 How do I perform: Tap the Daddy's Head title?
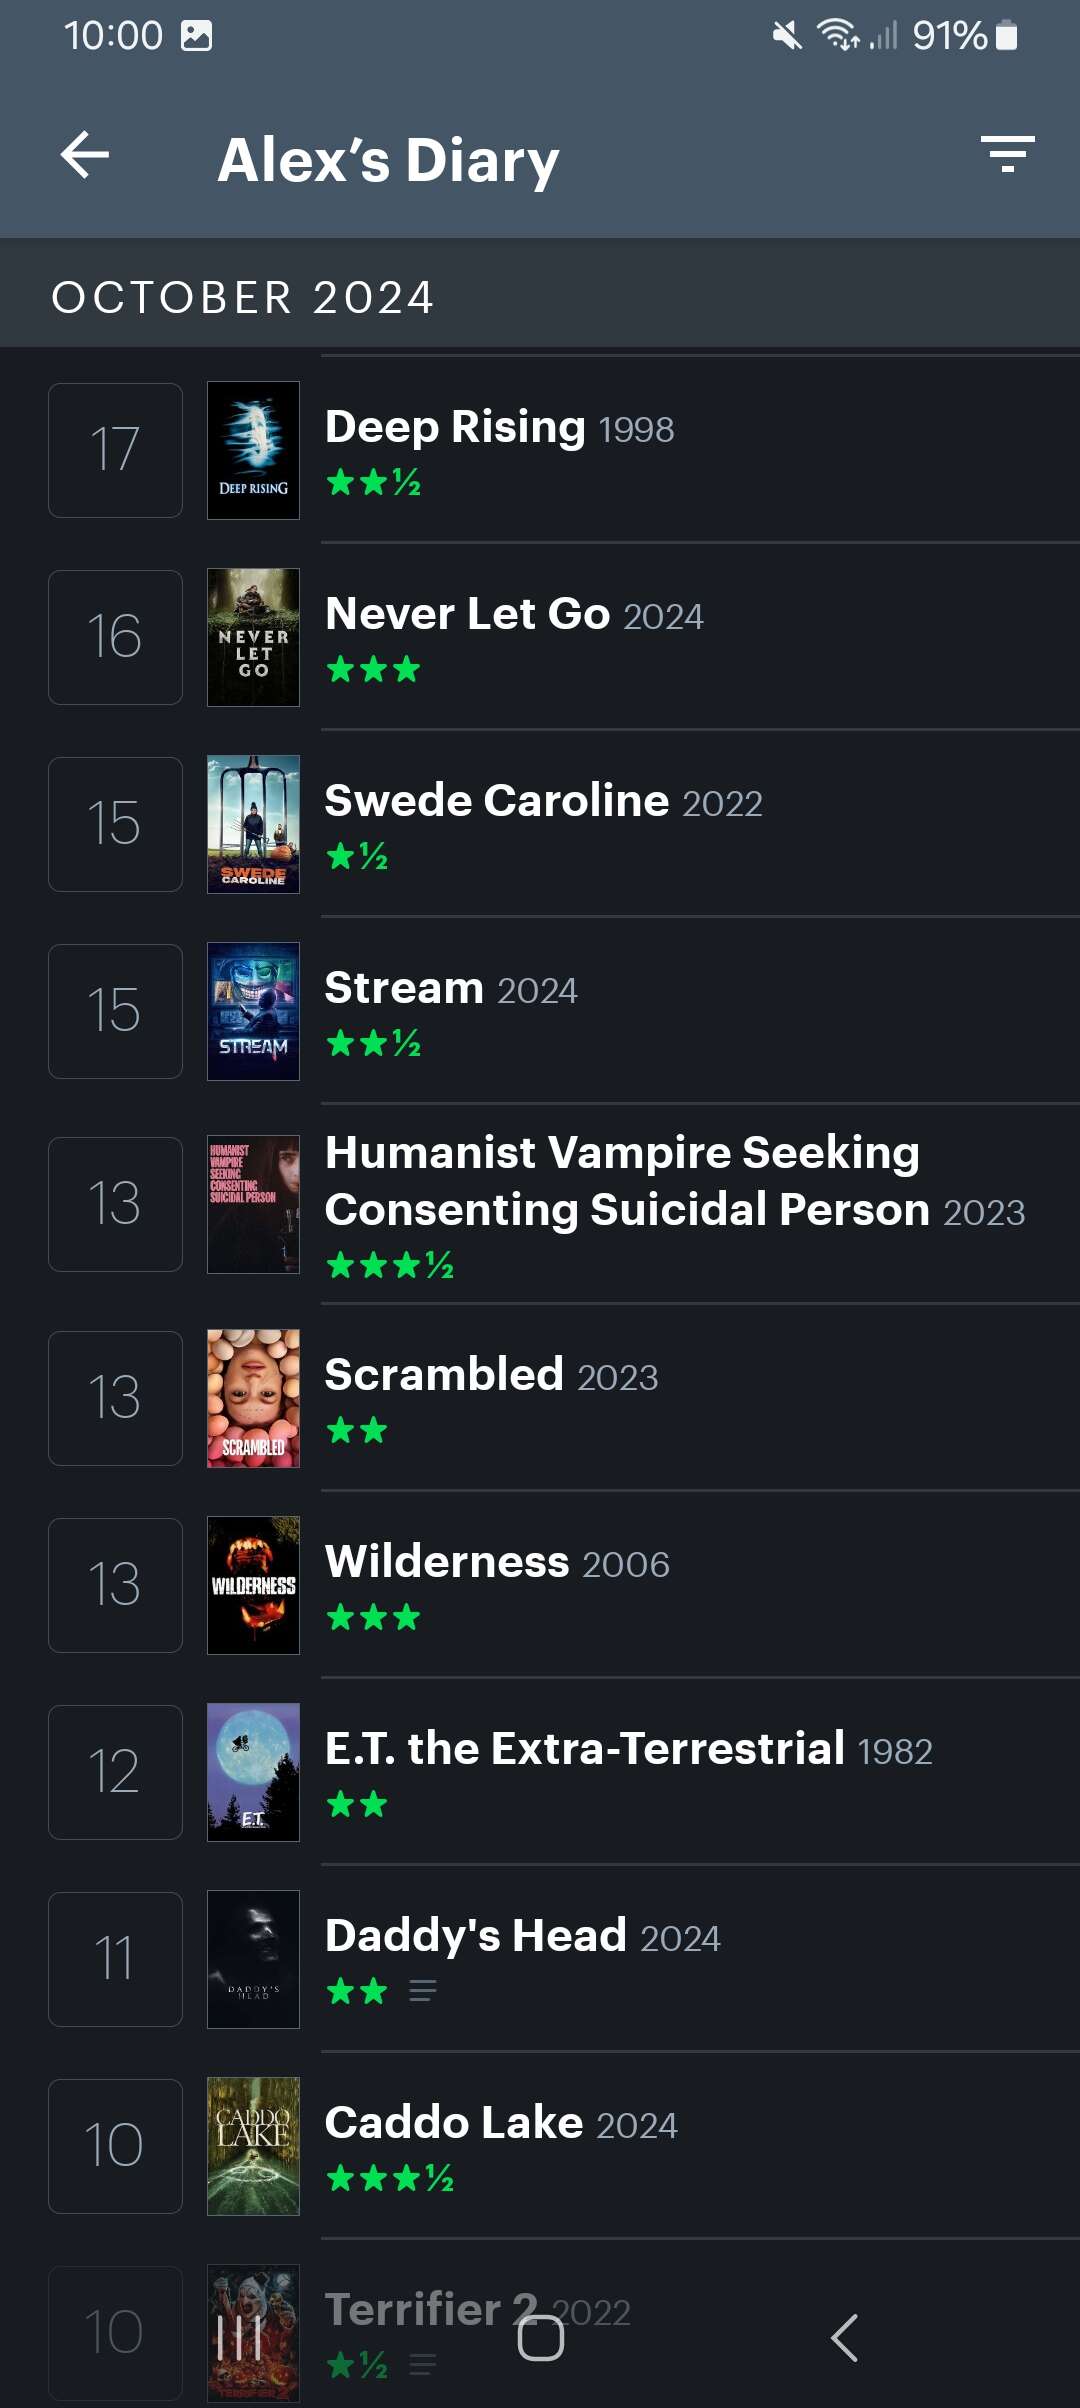476,1936
